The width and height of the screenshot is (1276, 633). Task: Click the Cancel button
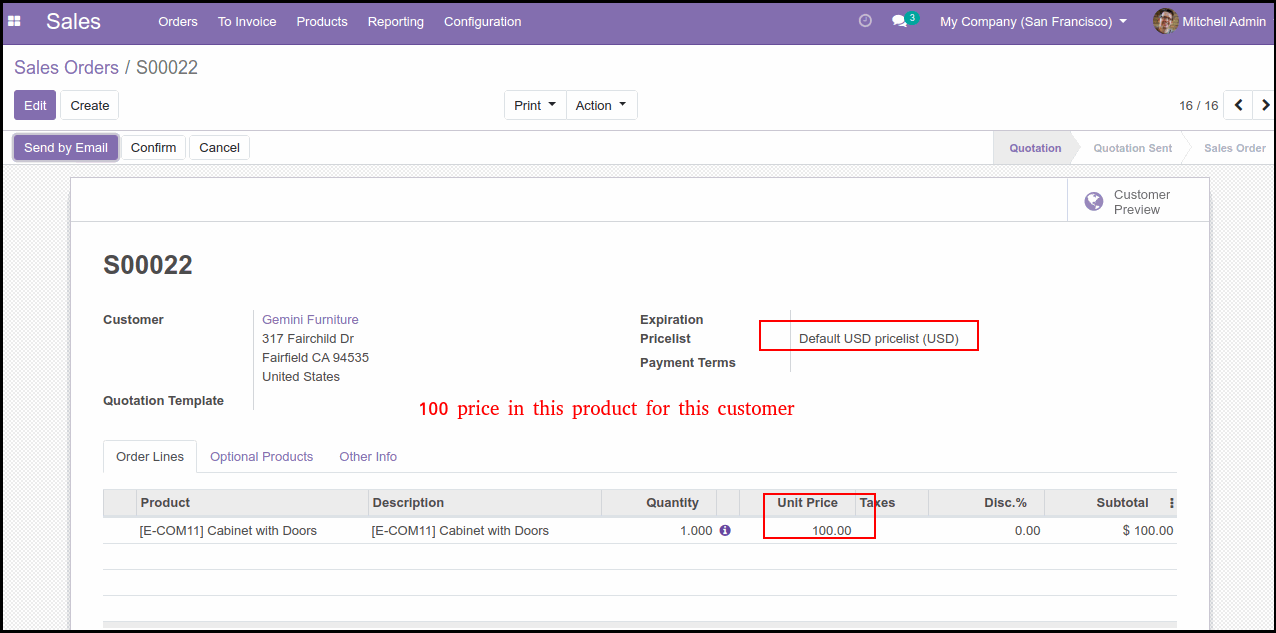click(219, 147)
